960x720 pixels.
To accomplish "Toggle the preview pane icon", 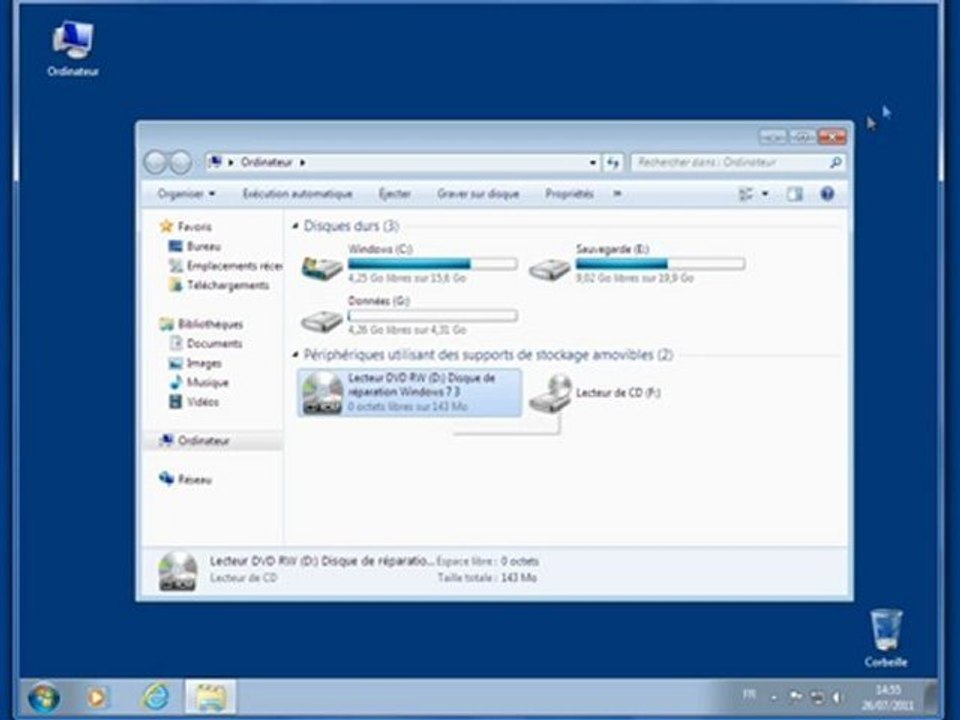I will click(795, 194).
